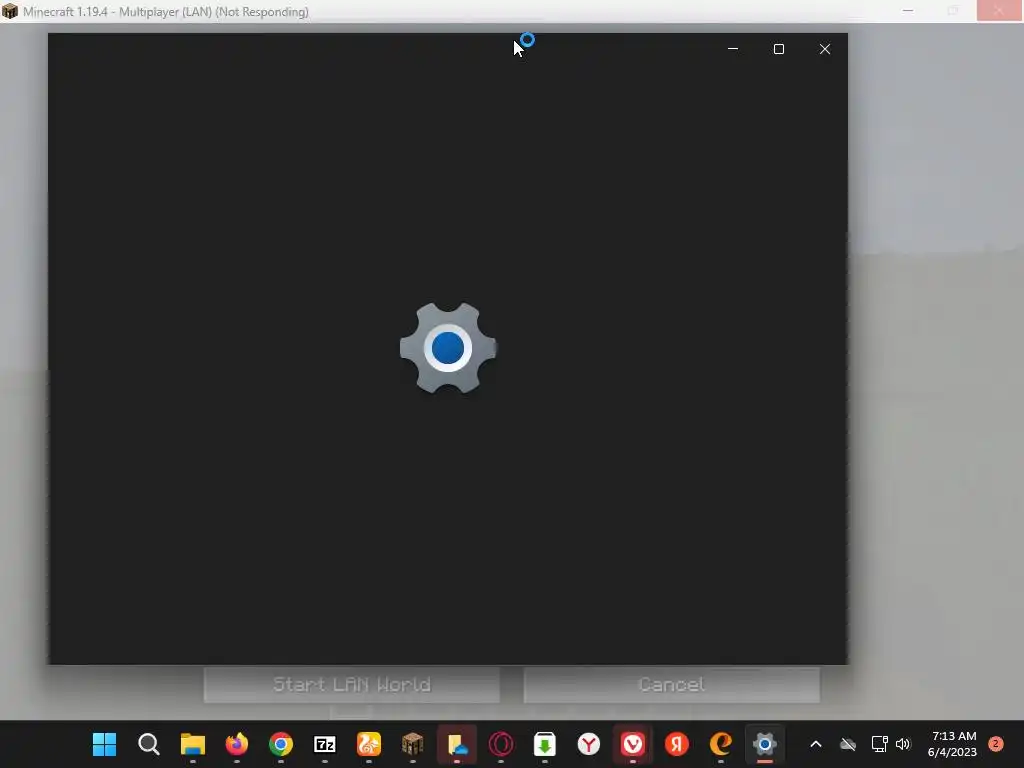Image resolution: width=1024 pixels, height=768 pixels.
Task: Launch Firefox from the taskbar
Action: tap(236, 744)
